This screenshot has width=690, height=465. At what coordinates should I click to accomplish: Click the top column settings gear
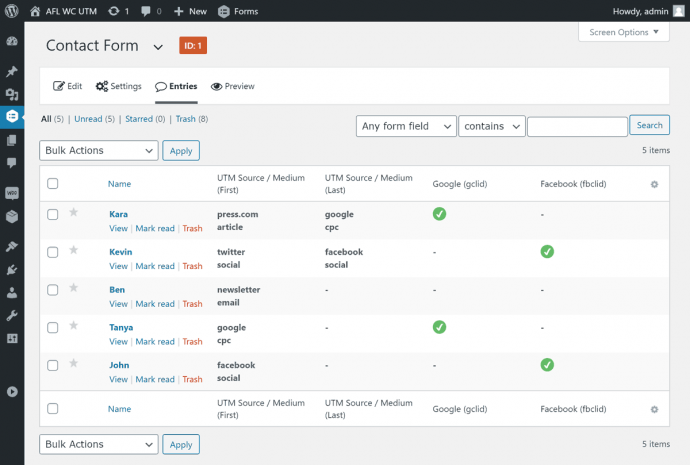[654, 184]
